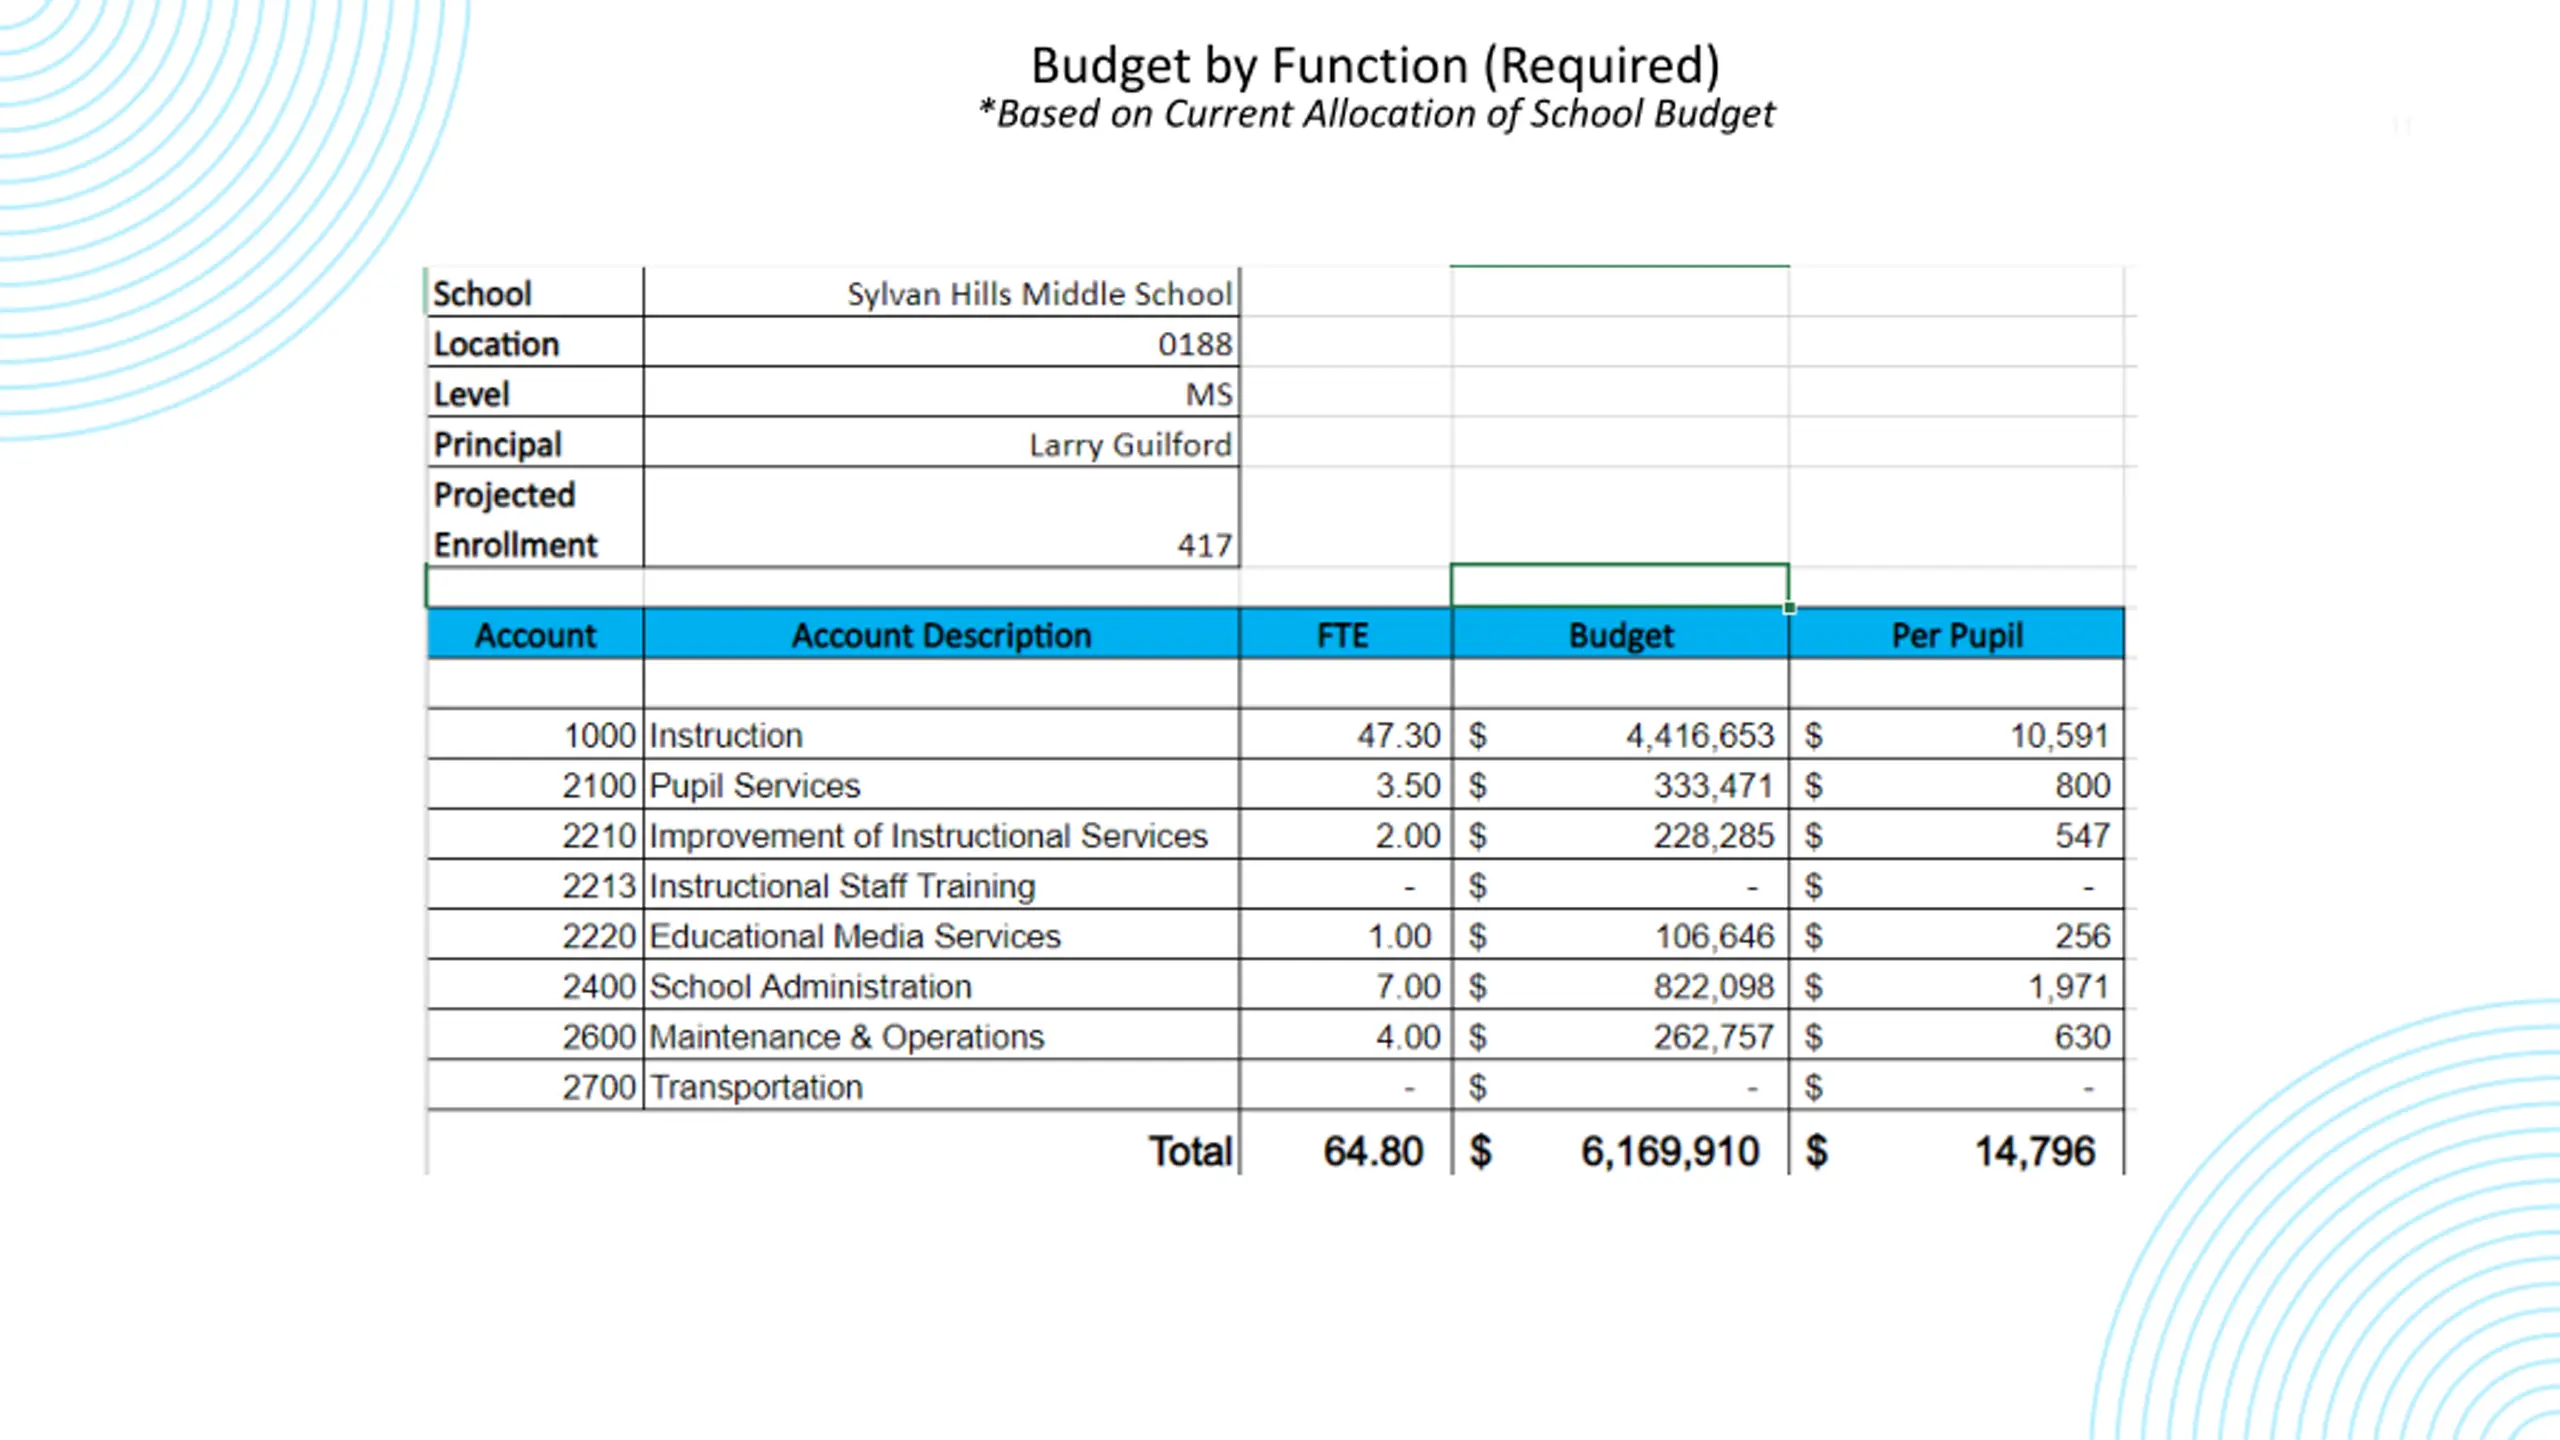This screenshot has width=2560, height=1440.
Task: Select the Instruction budget 4,416,653 cell
Action: [x=1699, y=736]
